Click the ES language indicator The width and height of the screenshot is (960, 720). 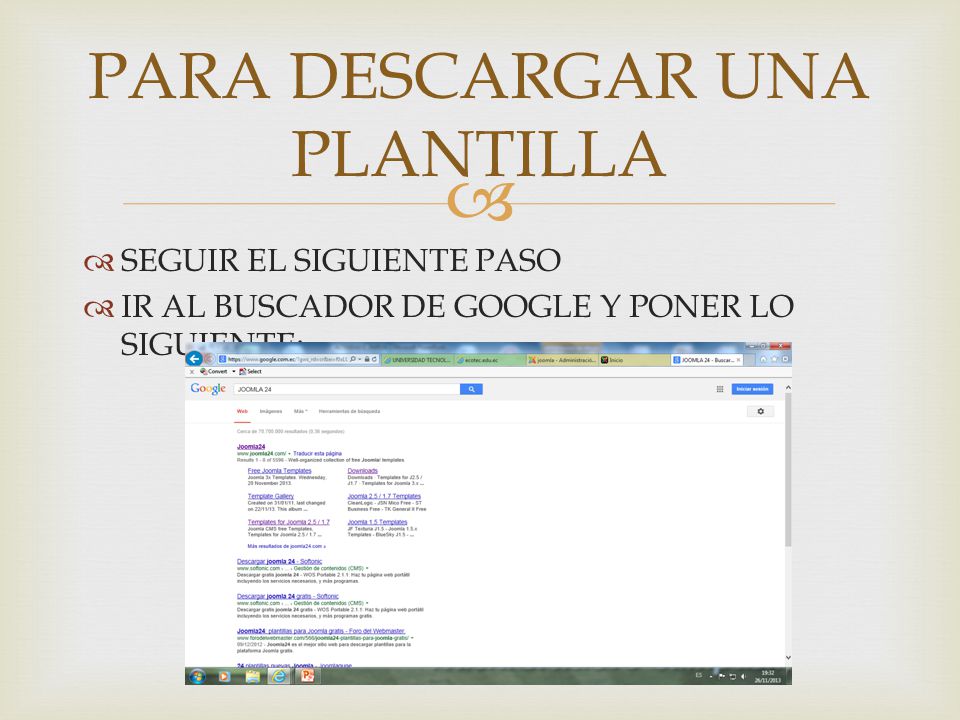(699, 676)
